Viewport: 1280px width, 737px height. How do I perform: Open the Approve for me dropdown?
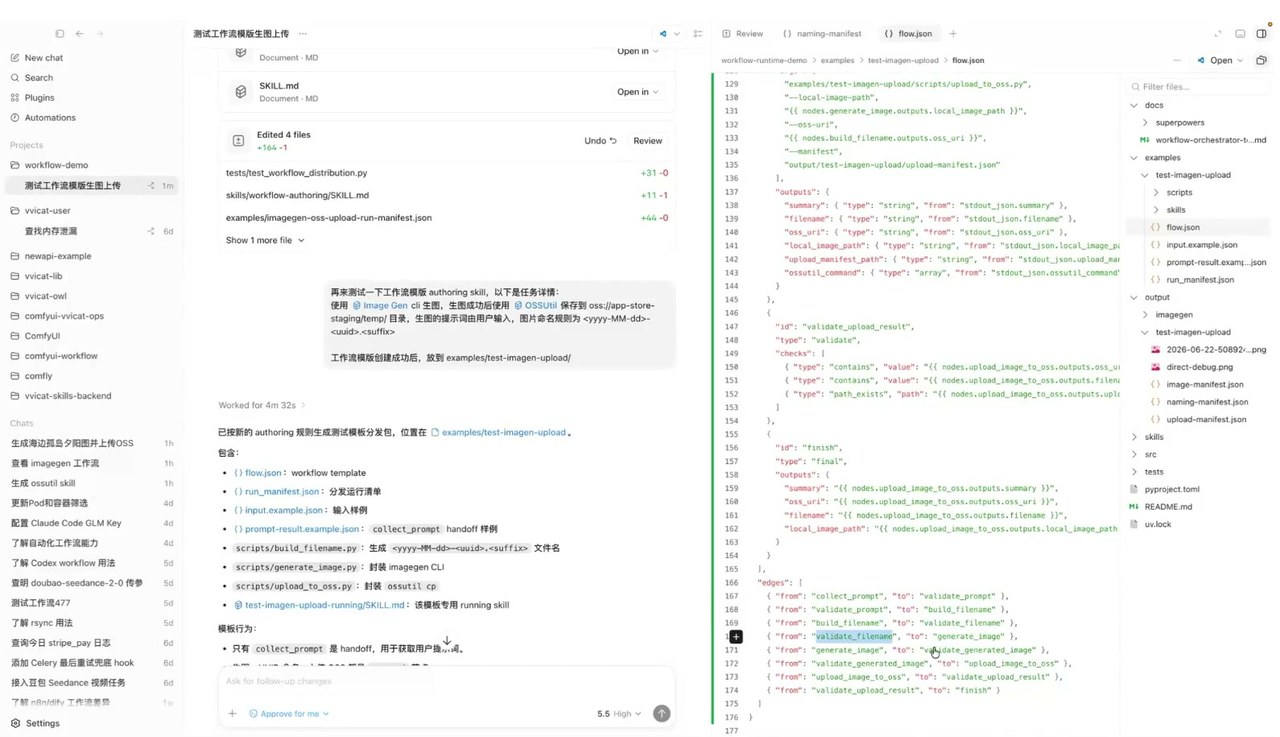tap(289, 714)
